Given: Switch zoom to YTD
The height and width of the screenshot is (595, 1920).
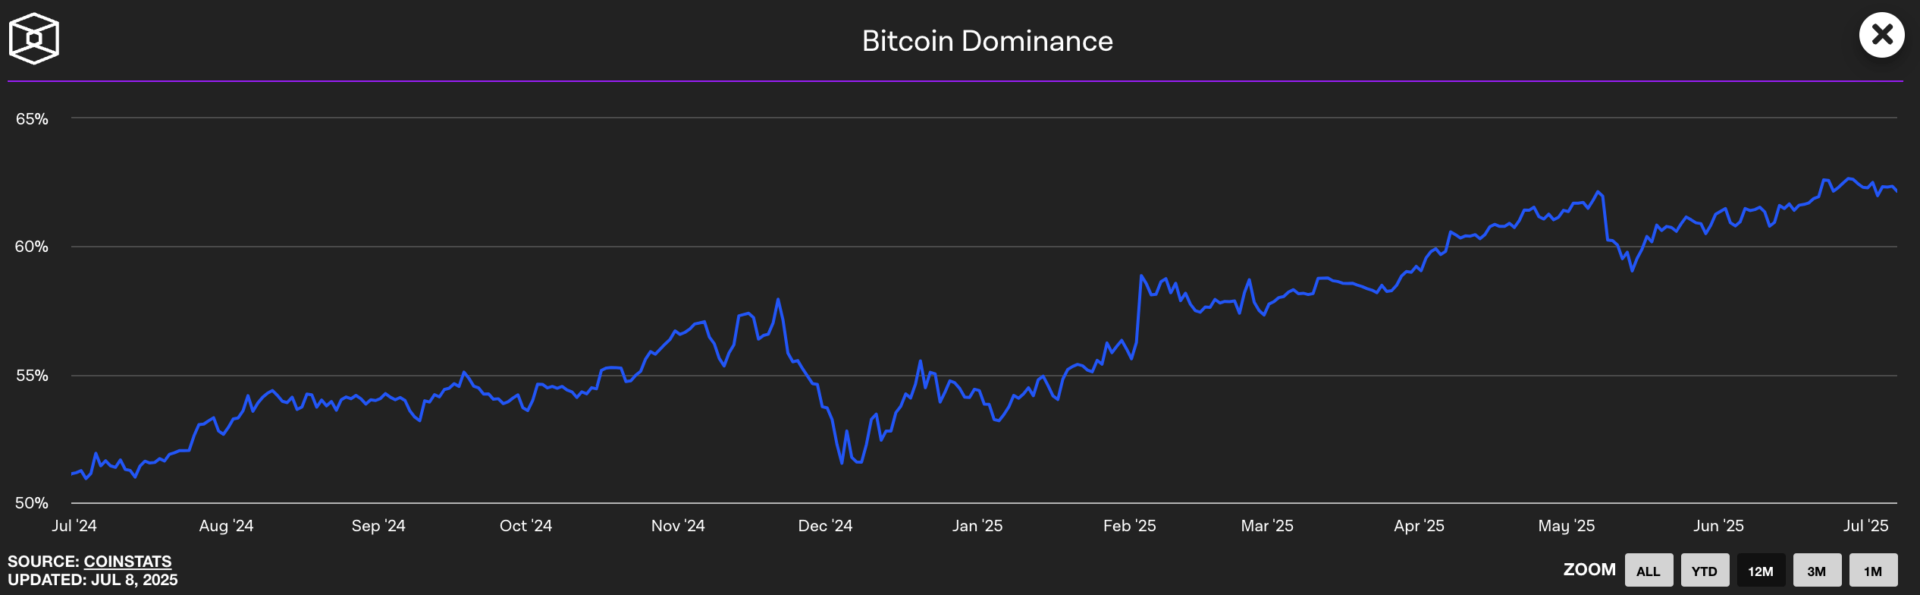Looking at the screenshot, I should point(1704,571).
